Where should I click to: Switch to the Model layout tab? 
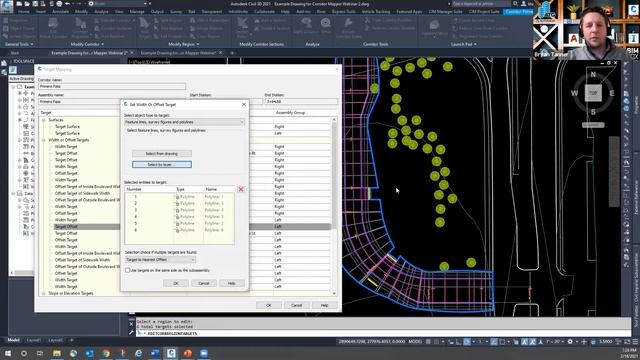(x=13, y=340)
